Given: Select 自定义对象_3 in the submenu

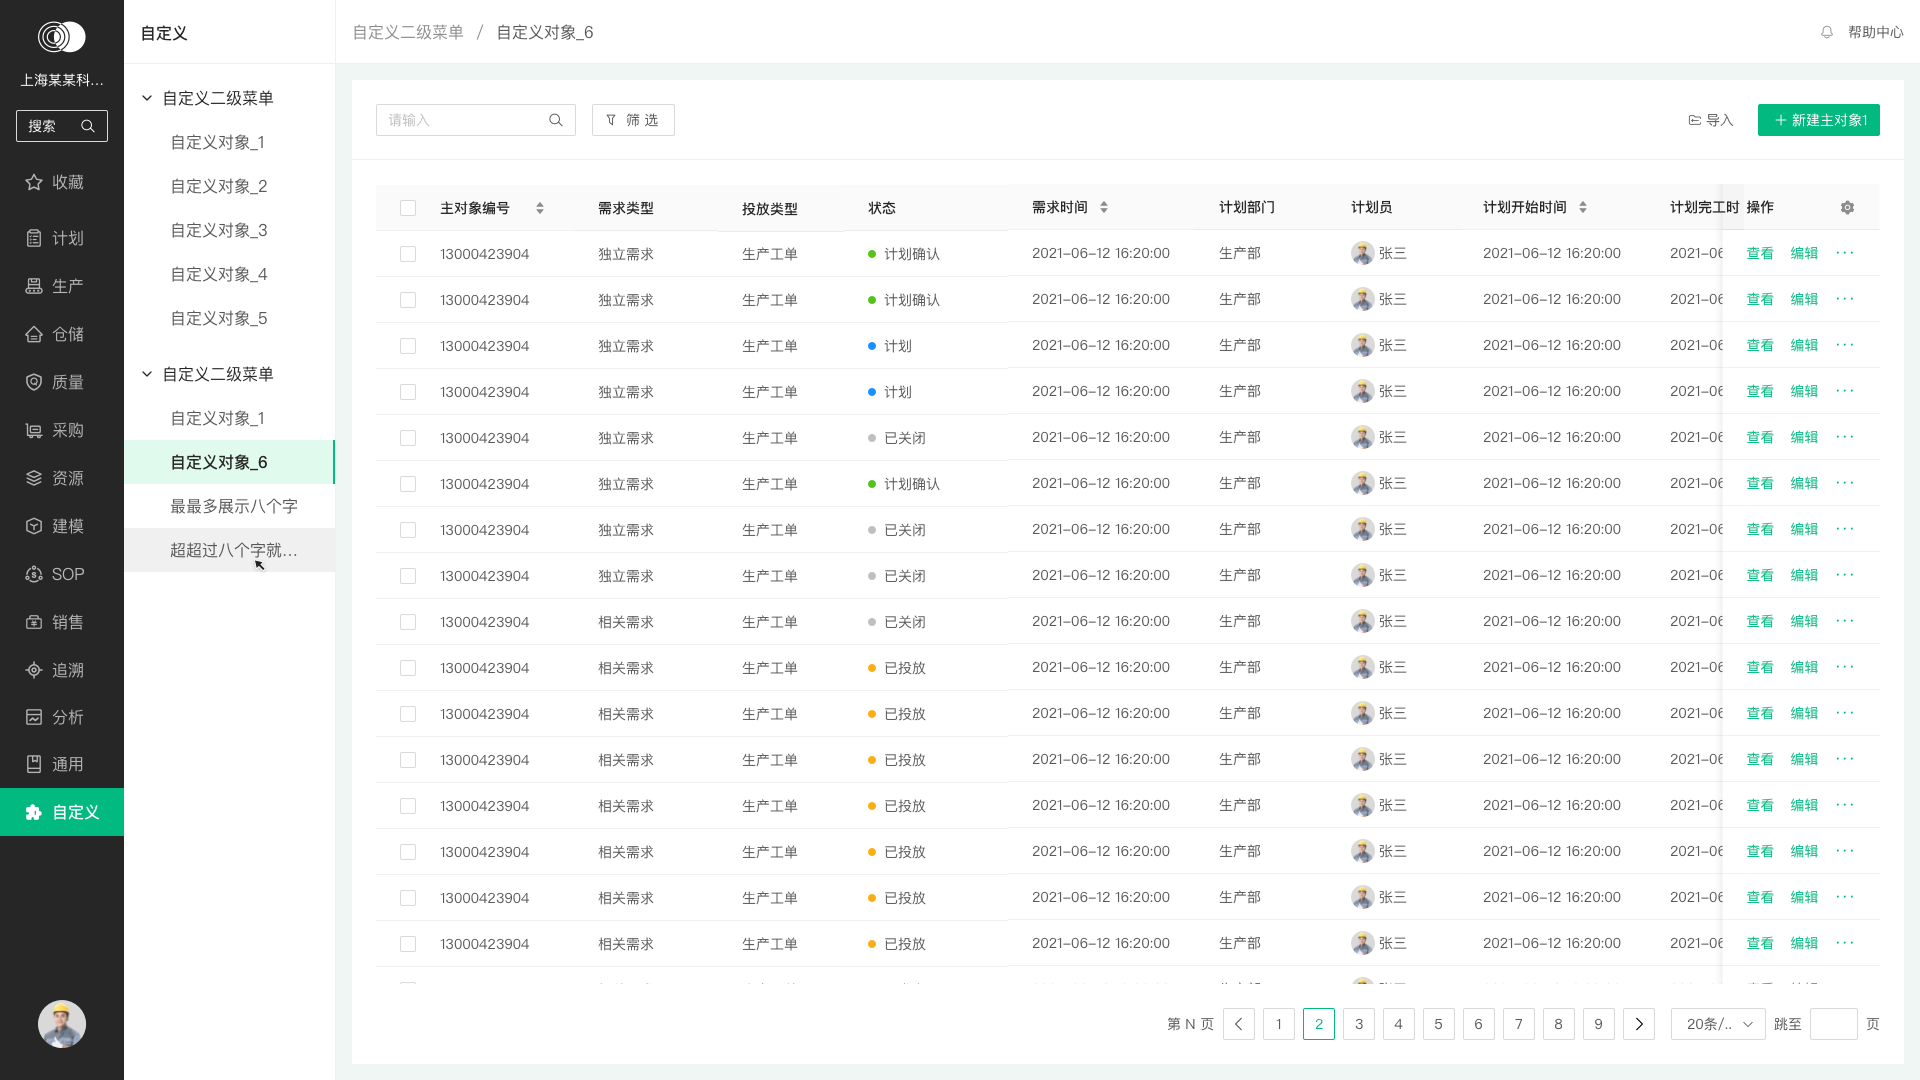Looking at the screenshot, I should pyautogui.click(x=219, y=230).
